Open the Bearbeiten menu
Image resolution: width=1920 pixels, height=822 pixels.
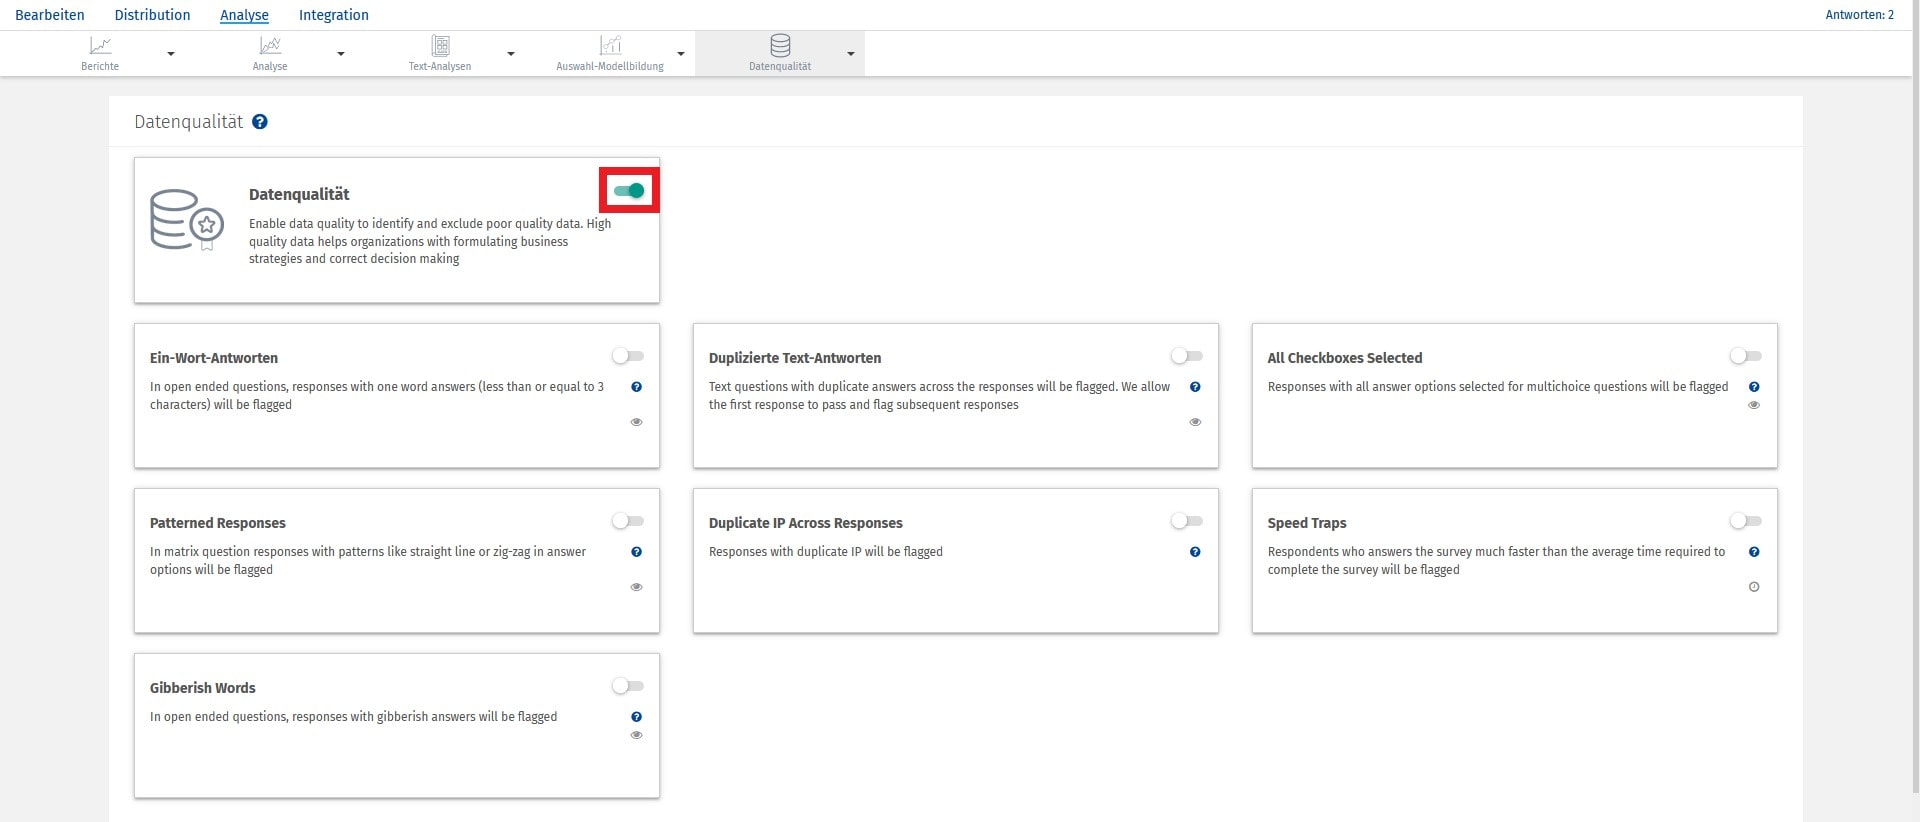click(50, 15)
